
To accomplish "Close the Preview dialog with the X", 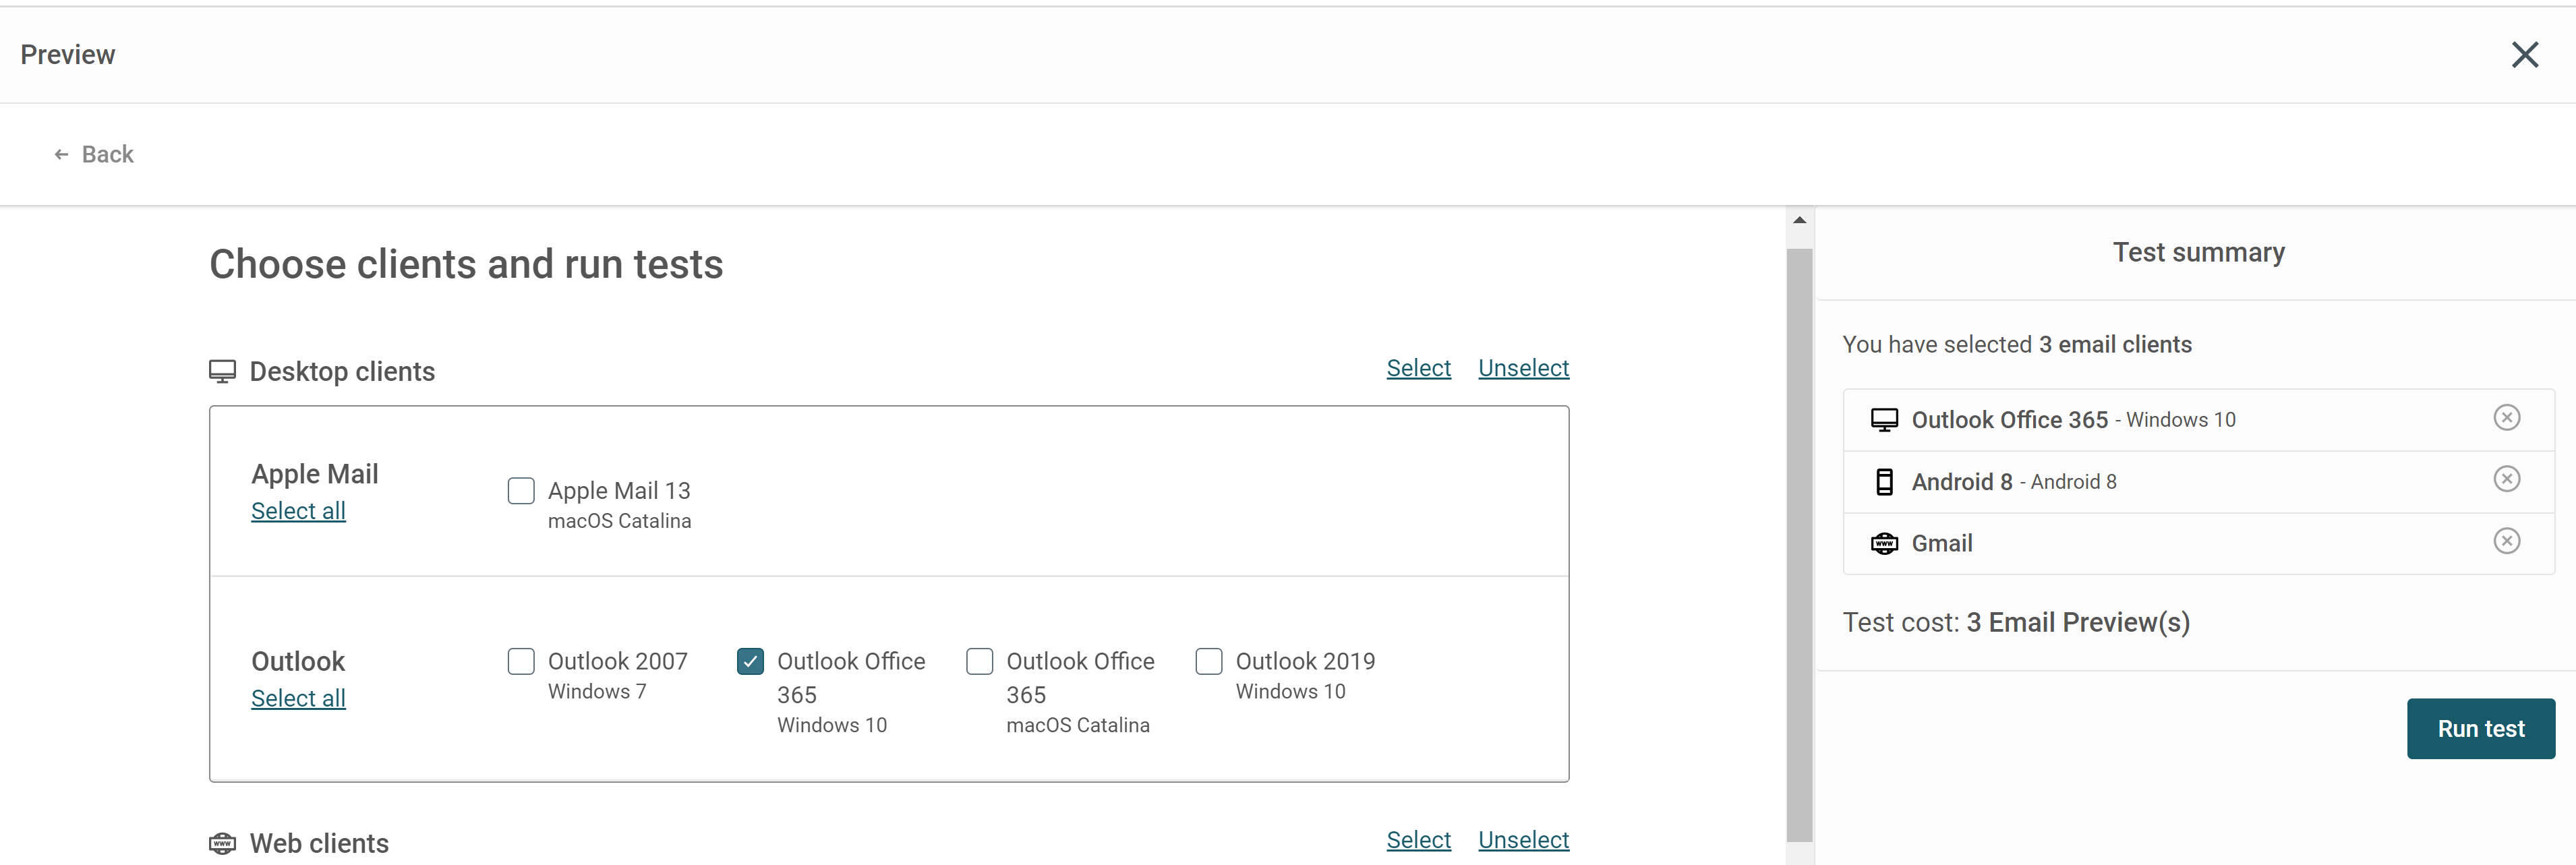I will (2524, 55).
